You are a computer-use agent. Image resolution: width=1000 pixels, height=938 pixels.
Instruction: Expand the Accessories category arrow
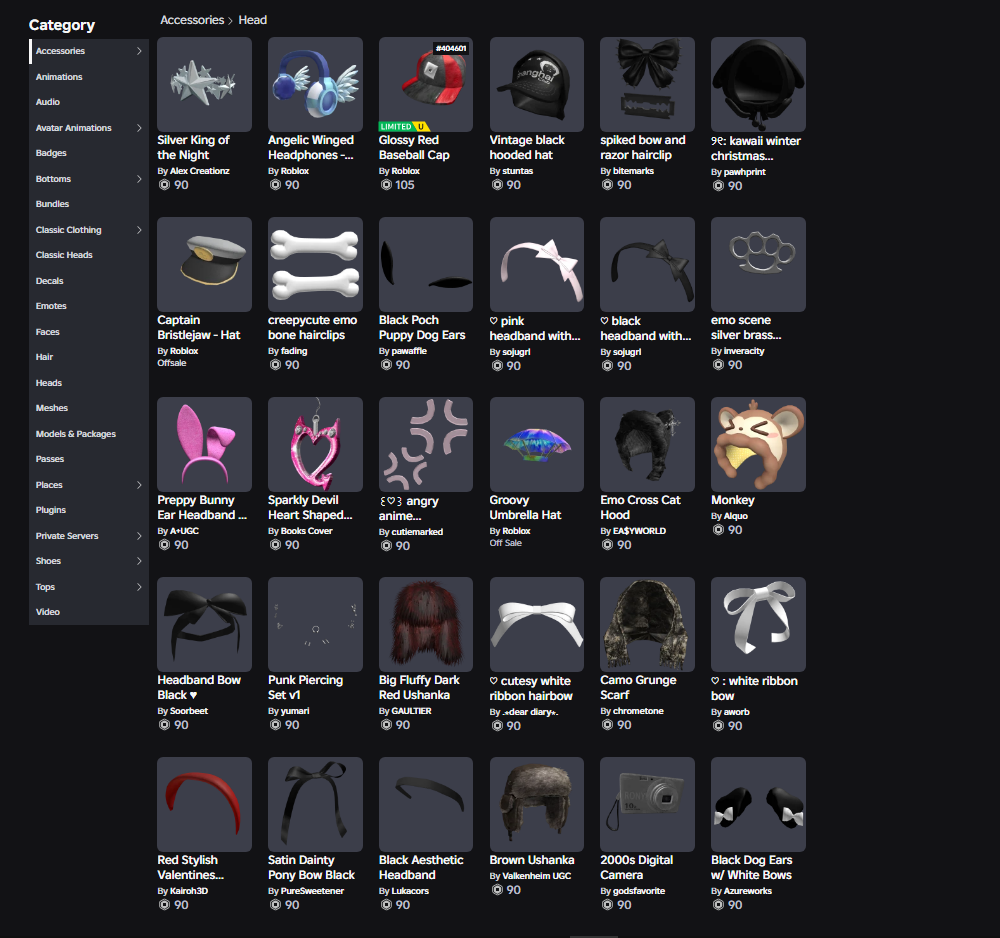[139, 51]
